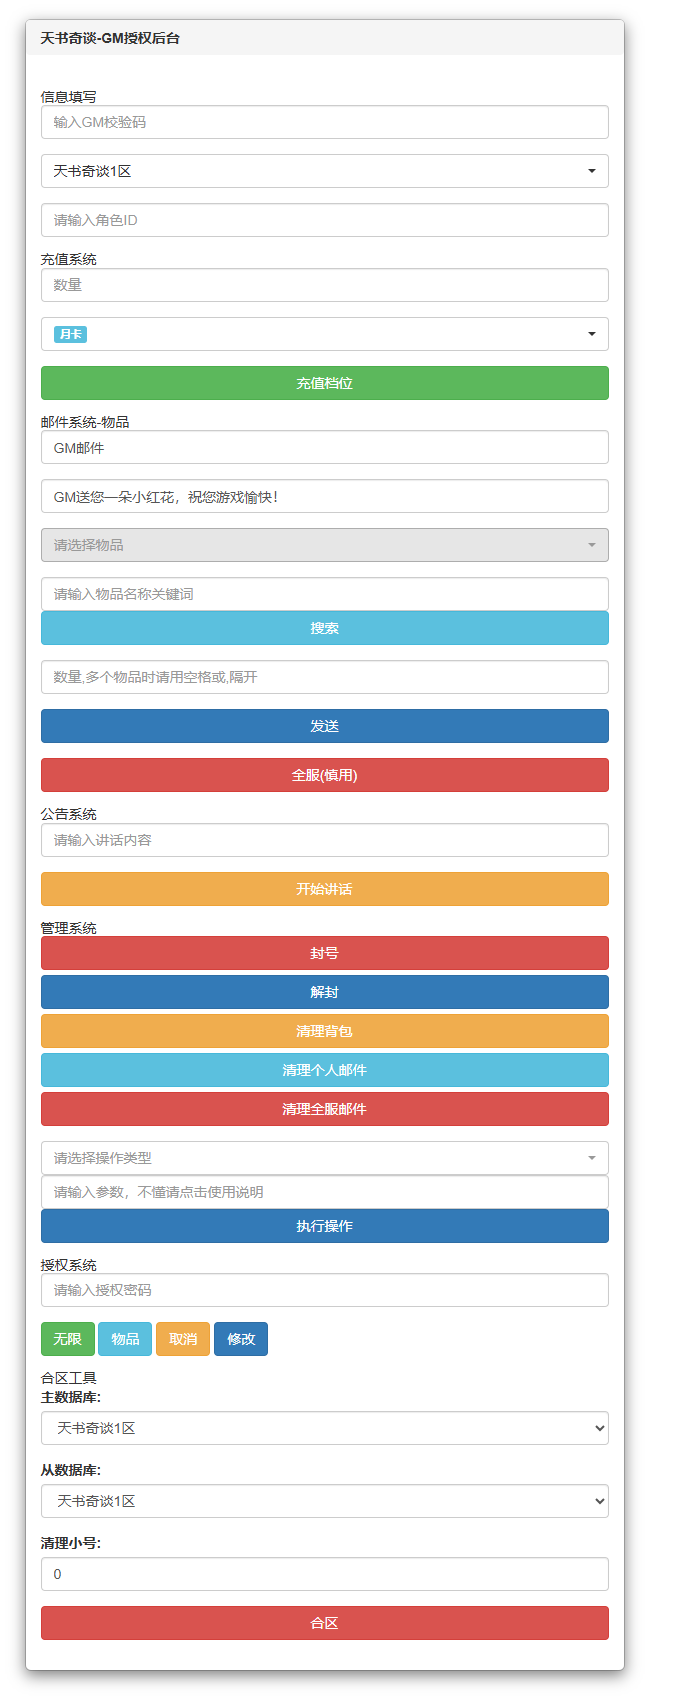
Task: Click the 公告系统 section label
Action: click(69, 814)
